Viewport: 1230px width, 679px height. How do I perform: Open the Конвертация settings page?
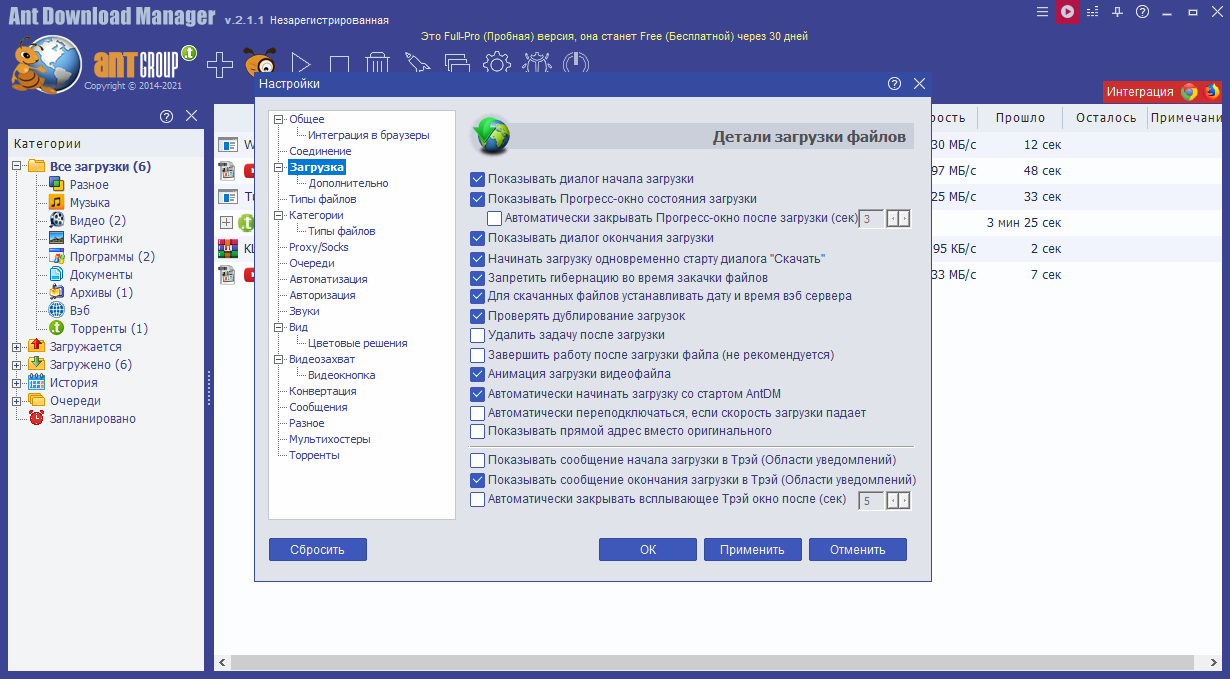point(322,391)
